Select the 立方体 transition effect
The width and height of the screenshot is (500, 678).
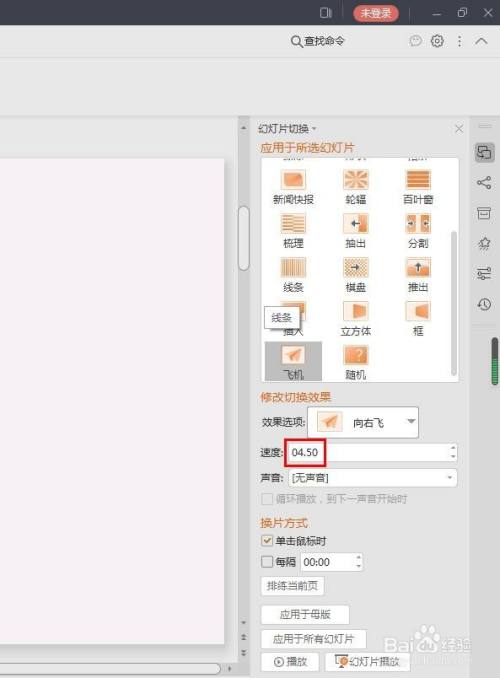[x=356, y=319]
